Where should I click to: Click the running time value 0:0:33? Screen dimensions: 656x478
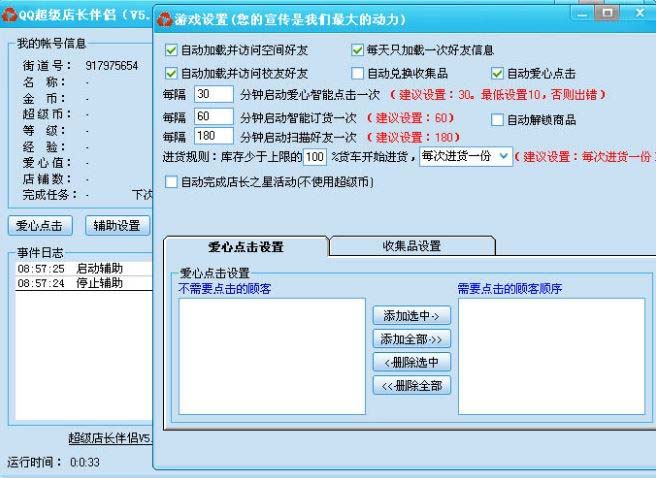pyautogui.click(x=85, y=463)
